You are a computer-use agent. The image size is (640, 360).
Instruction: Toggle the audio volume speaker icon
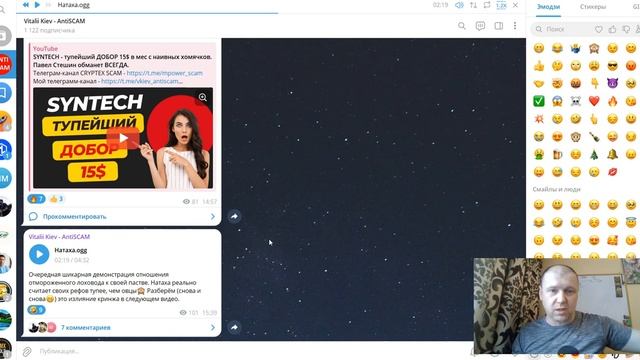pyautogui.click(x=459, y=5)
